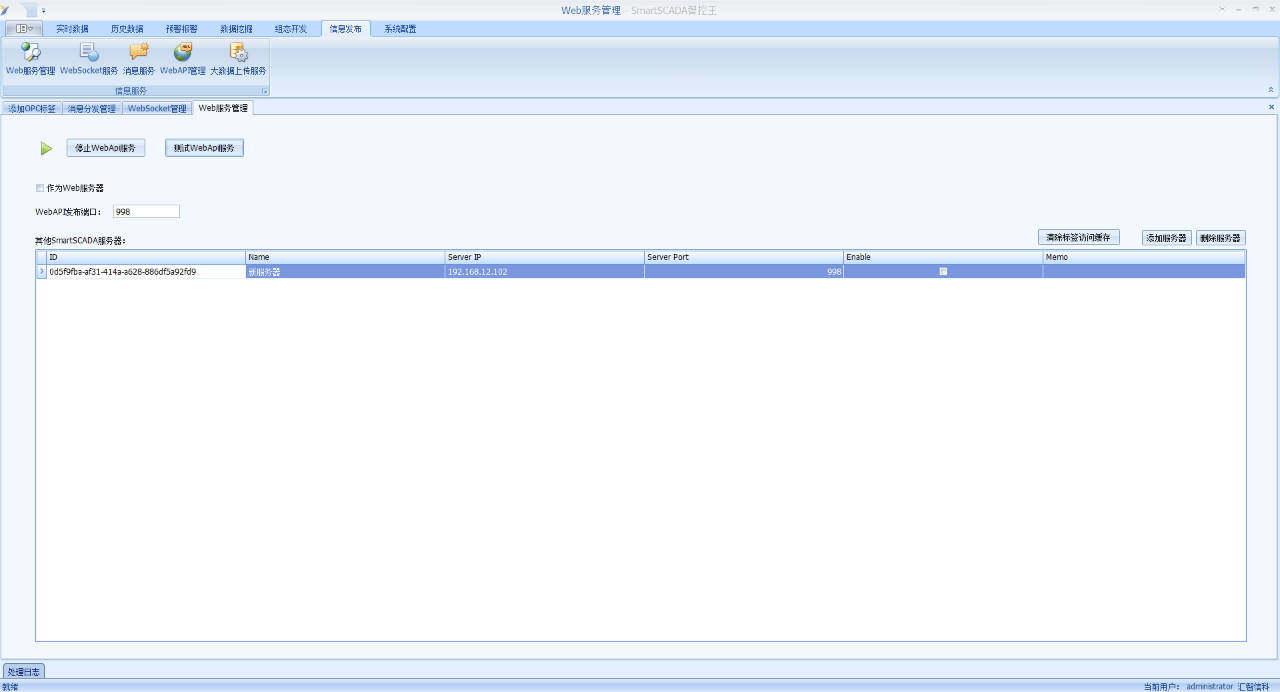Switch to the 系统配置 ribbon tab

point(400,29)
